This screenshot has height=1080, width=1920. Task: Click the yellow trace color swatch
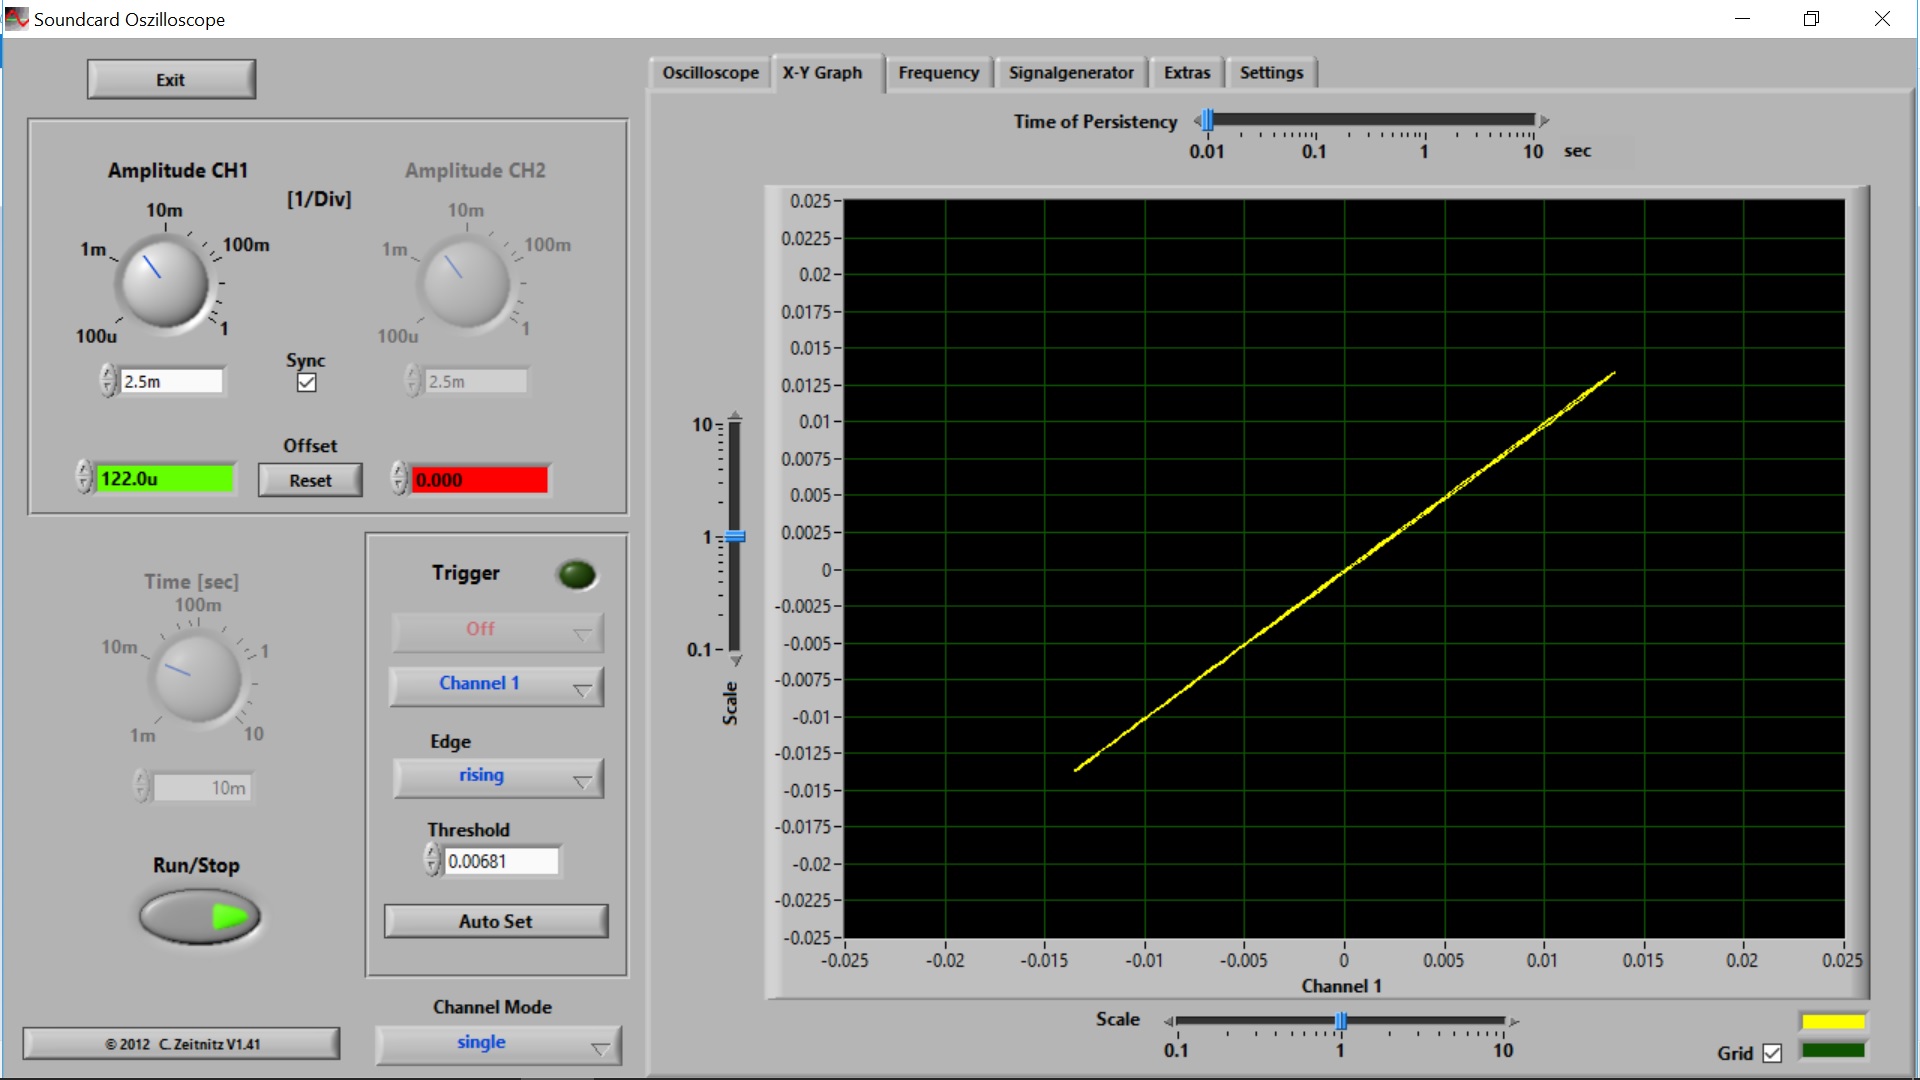point(1832,1021)
